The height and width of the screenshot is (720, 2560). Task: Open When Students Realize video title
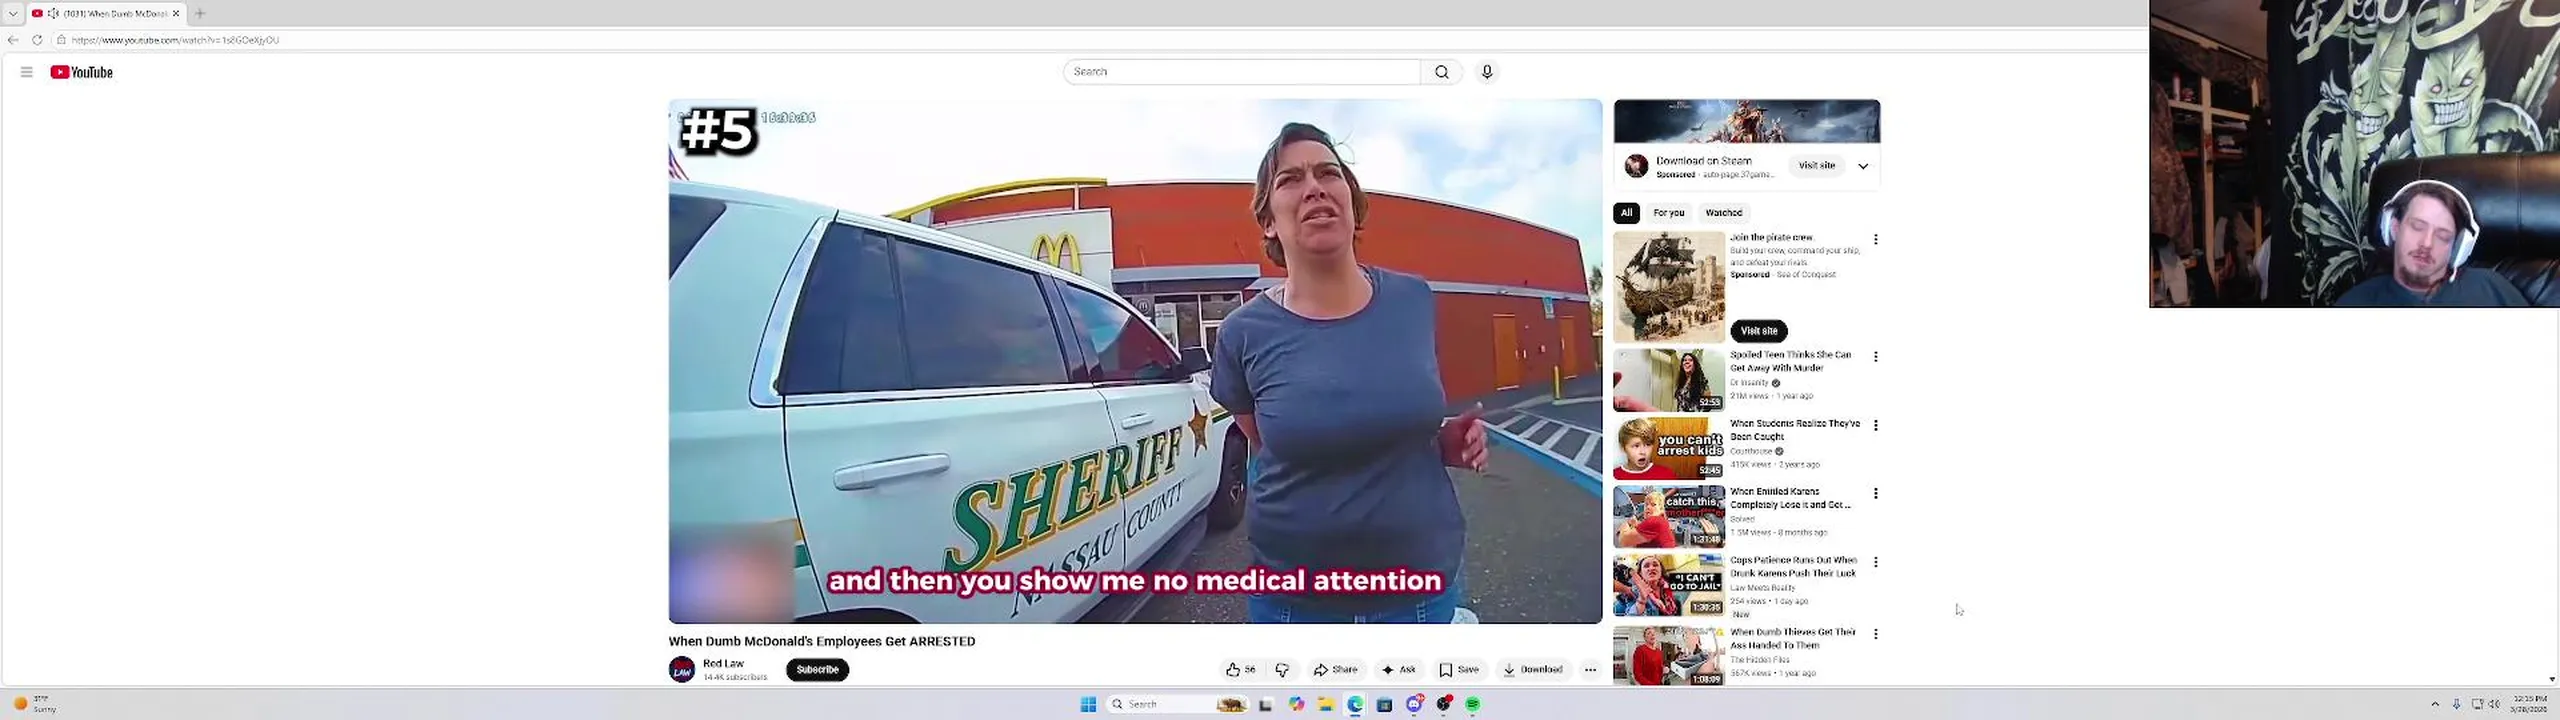1795,430
